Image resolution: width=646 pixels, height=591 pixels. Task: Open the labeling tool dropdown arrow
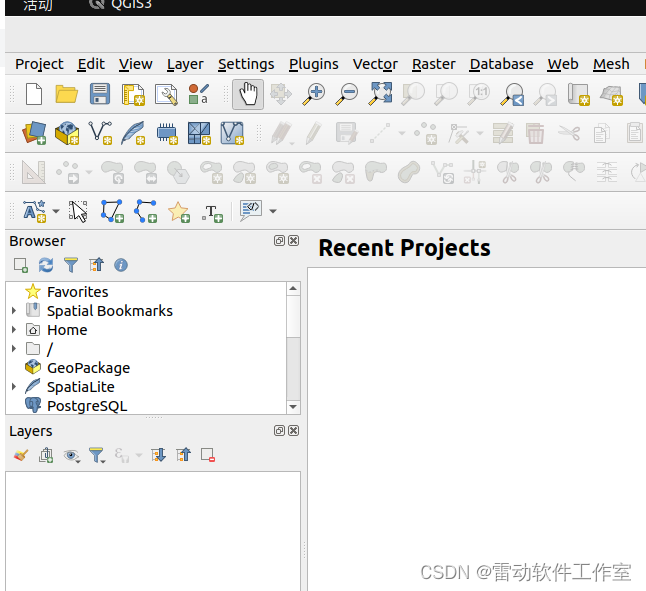pyautogui.click(x=56, y=211)
